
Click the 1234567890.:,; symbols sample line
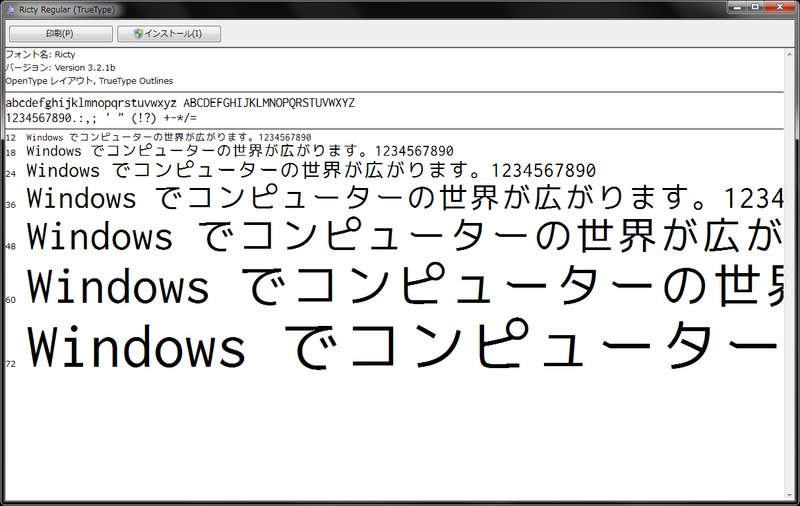tap(101, 118)
